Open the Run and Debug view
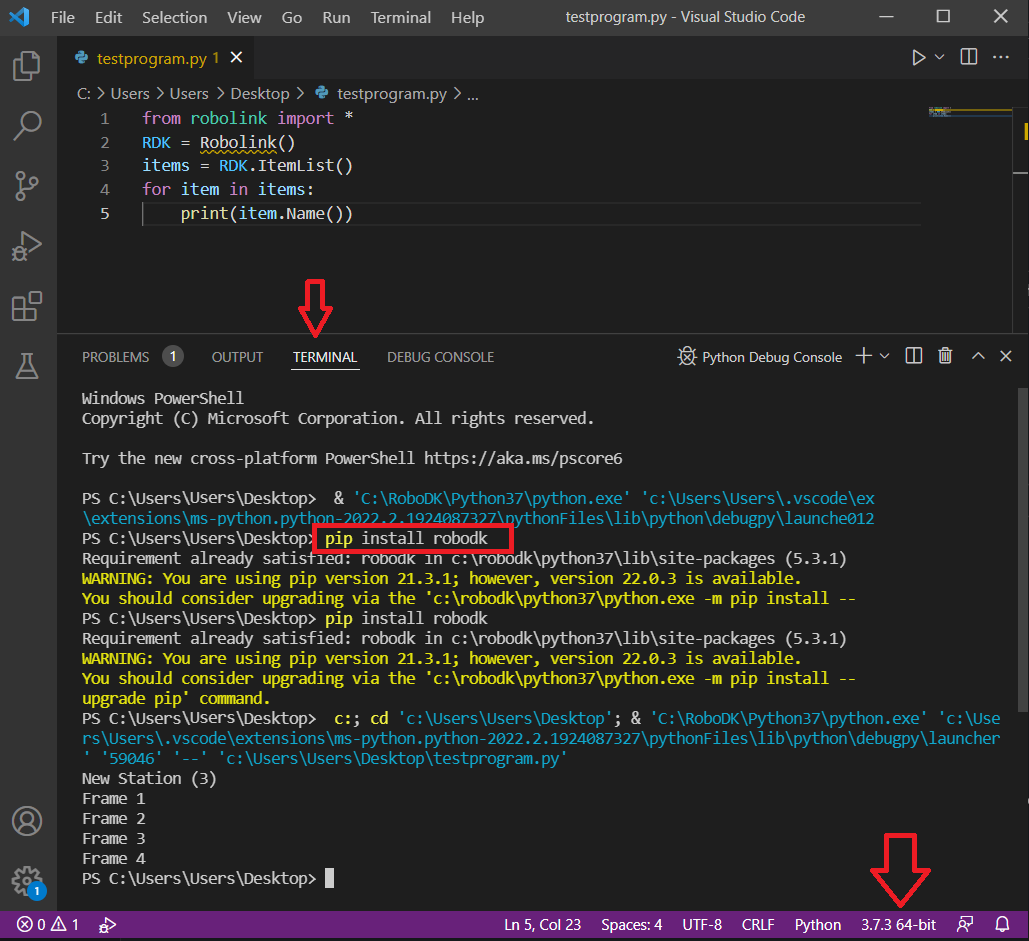Image resolution: width=1029 pixels, height=941 pixels. 27,246
